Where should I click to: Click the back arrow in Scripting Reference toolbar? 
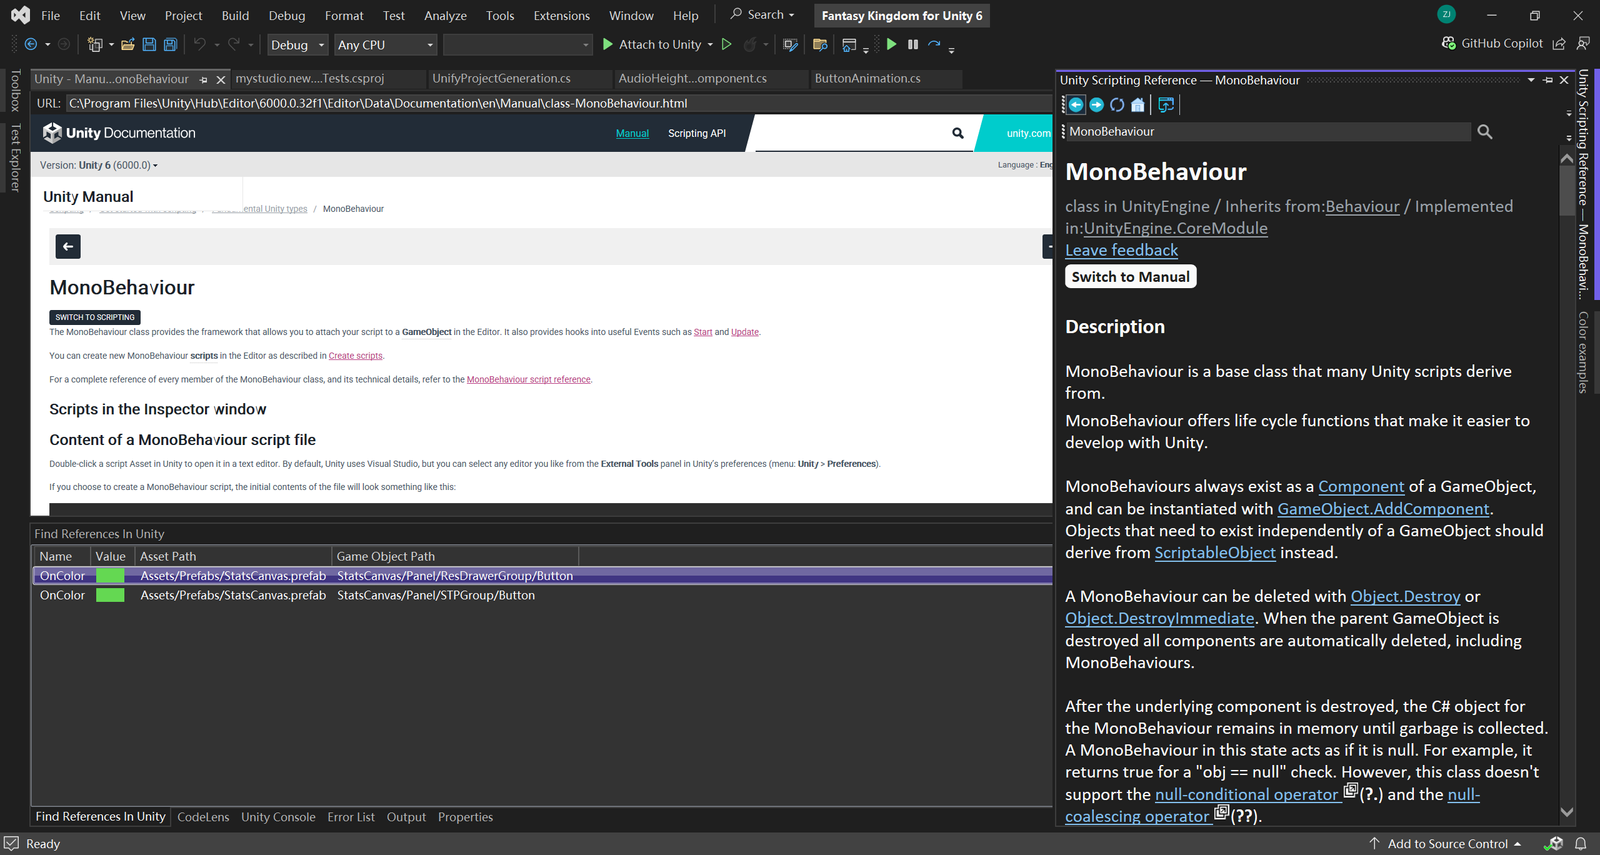1076,105
